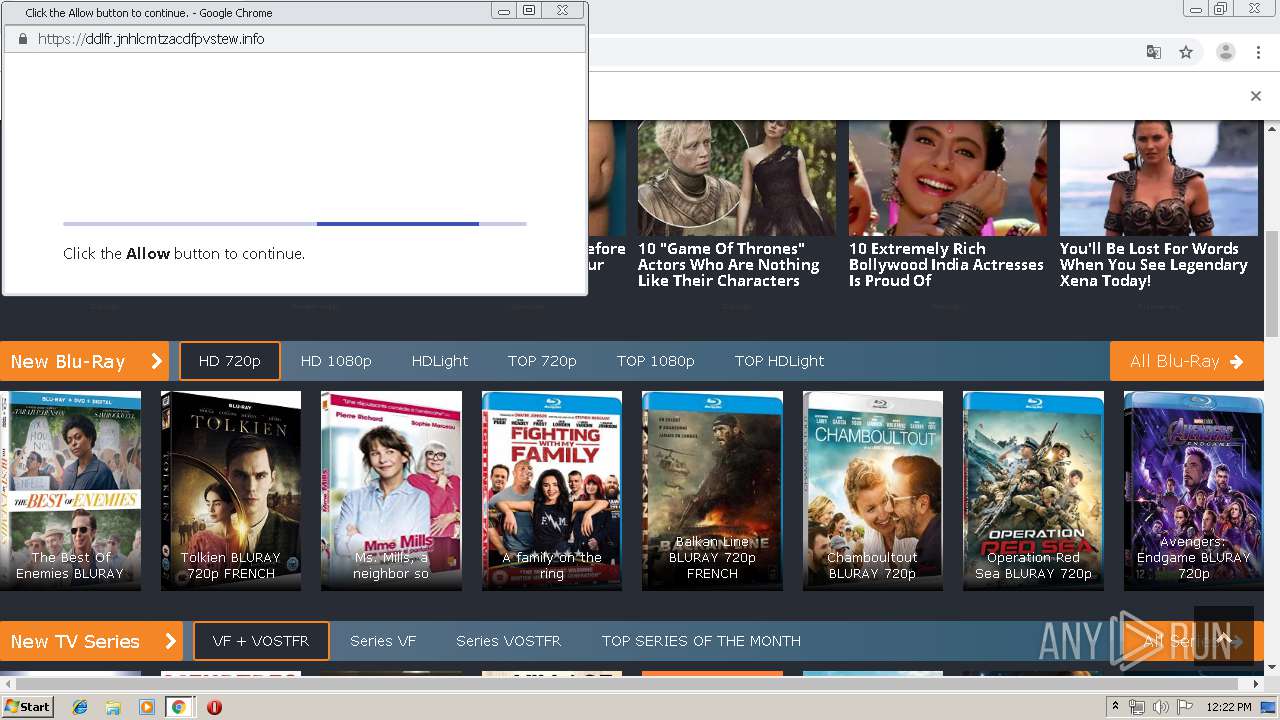Click the padlock icon in the popup address bar
The width and height of the screenshot is (1280, 720).
pos(23,39)
